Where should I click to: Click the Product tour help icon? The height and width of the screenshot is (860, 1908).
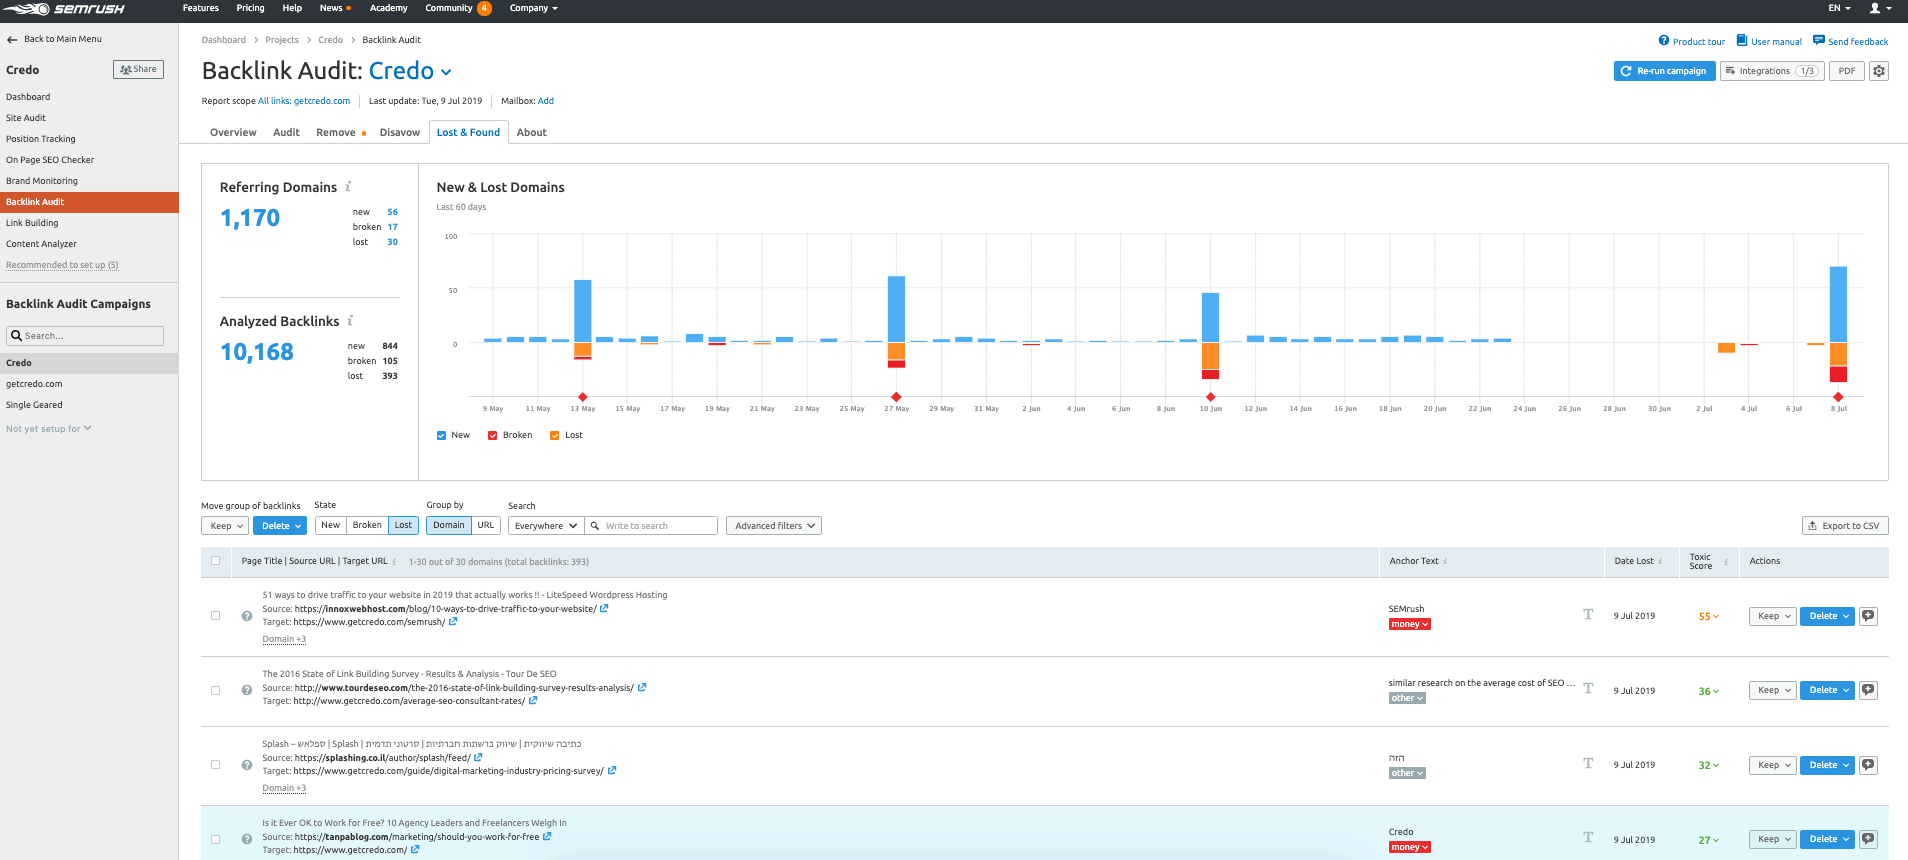pyautogui.click(x=1663, y=41)
